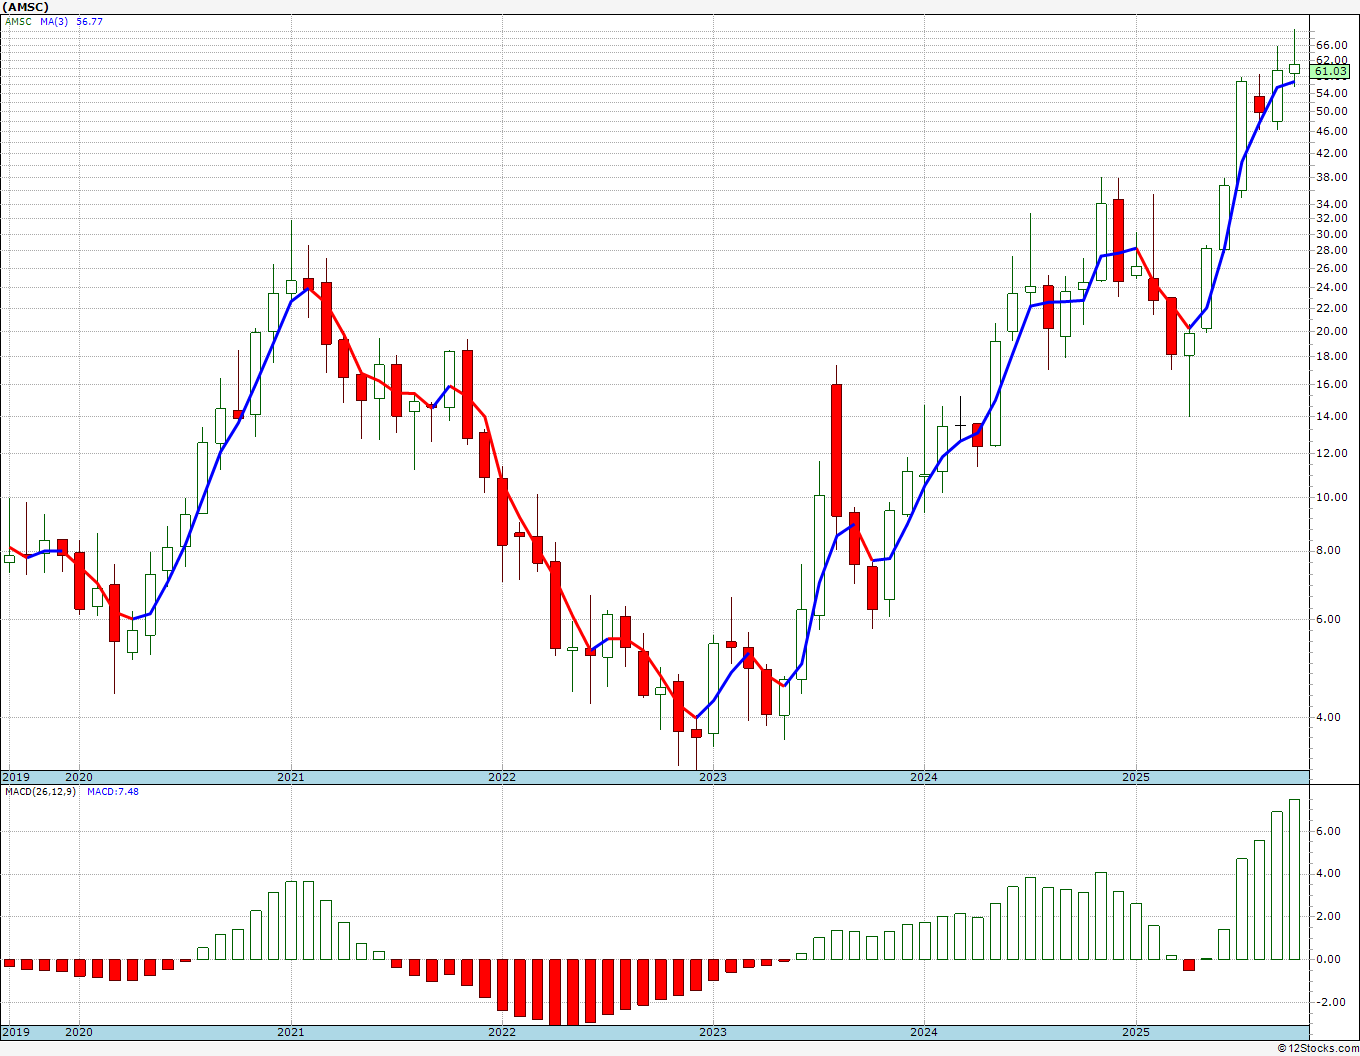
Task: Open the 12Stocks.com watermark link
Action: pos(1318,1048)
